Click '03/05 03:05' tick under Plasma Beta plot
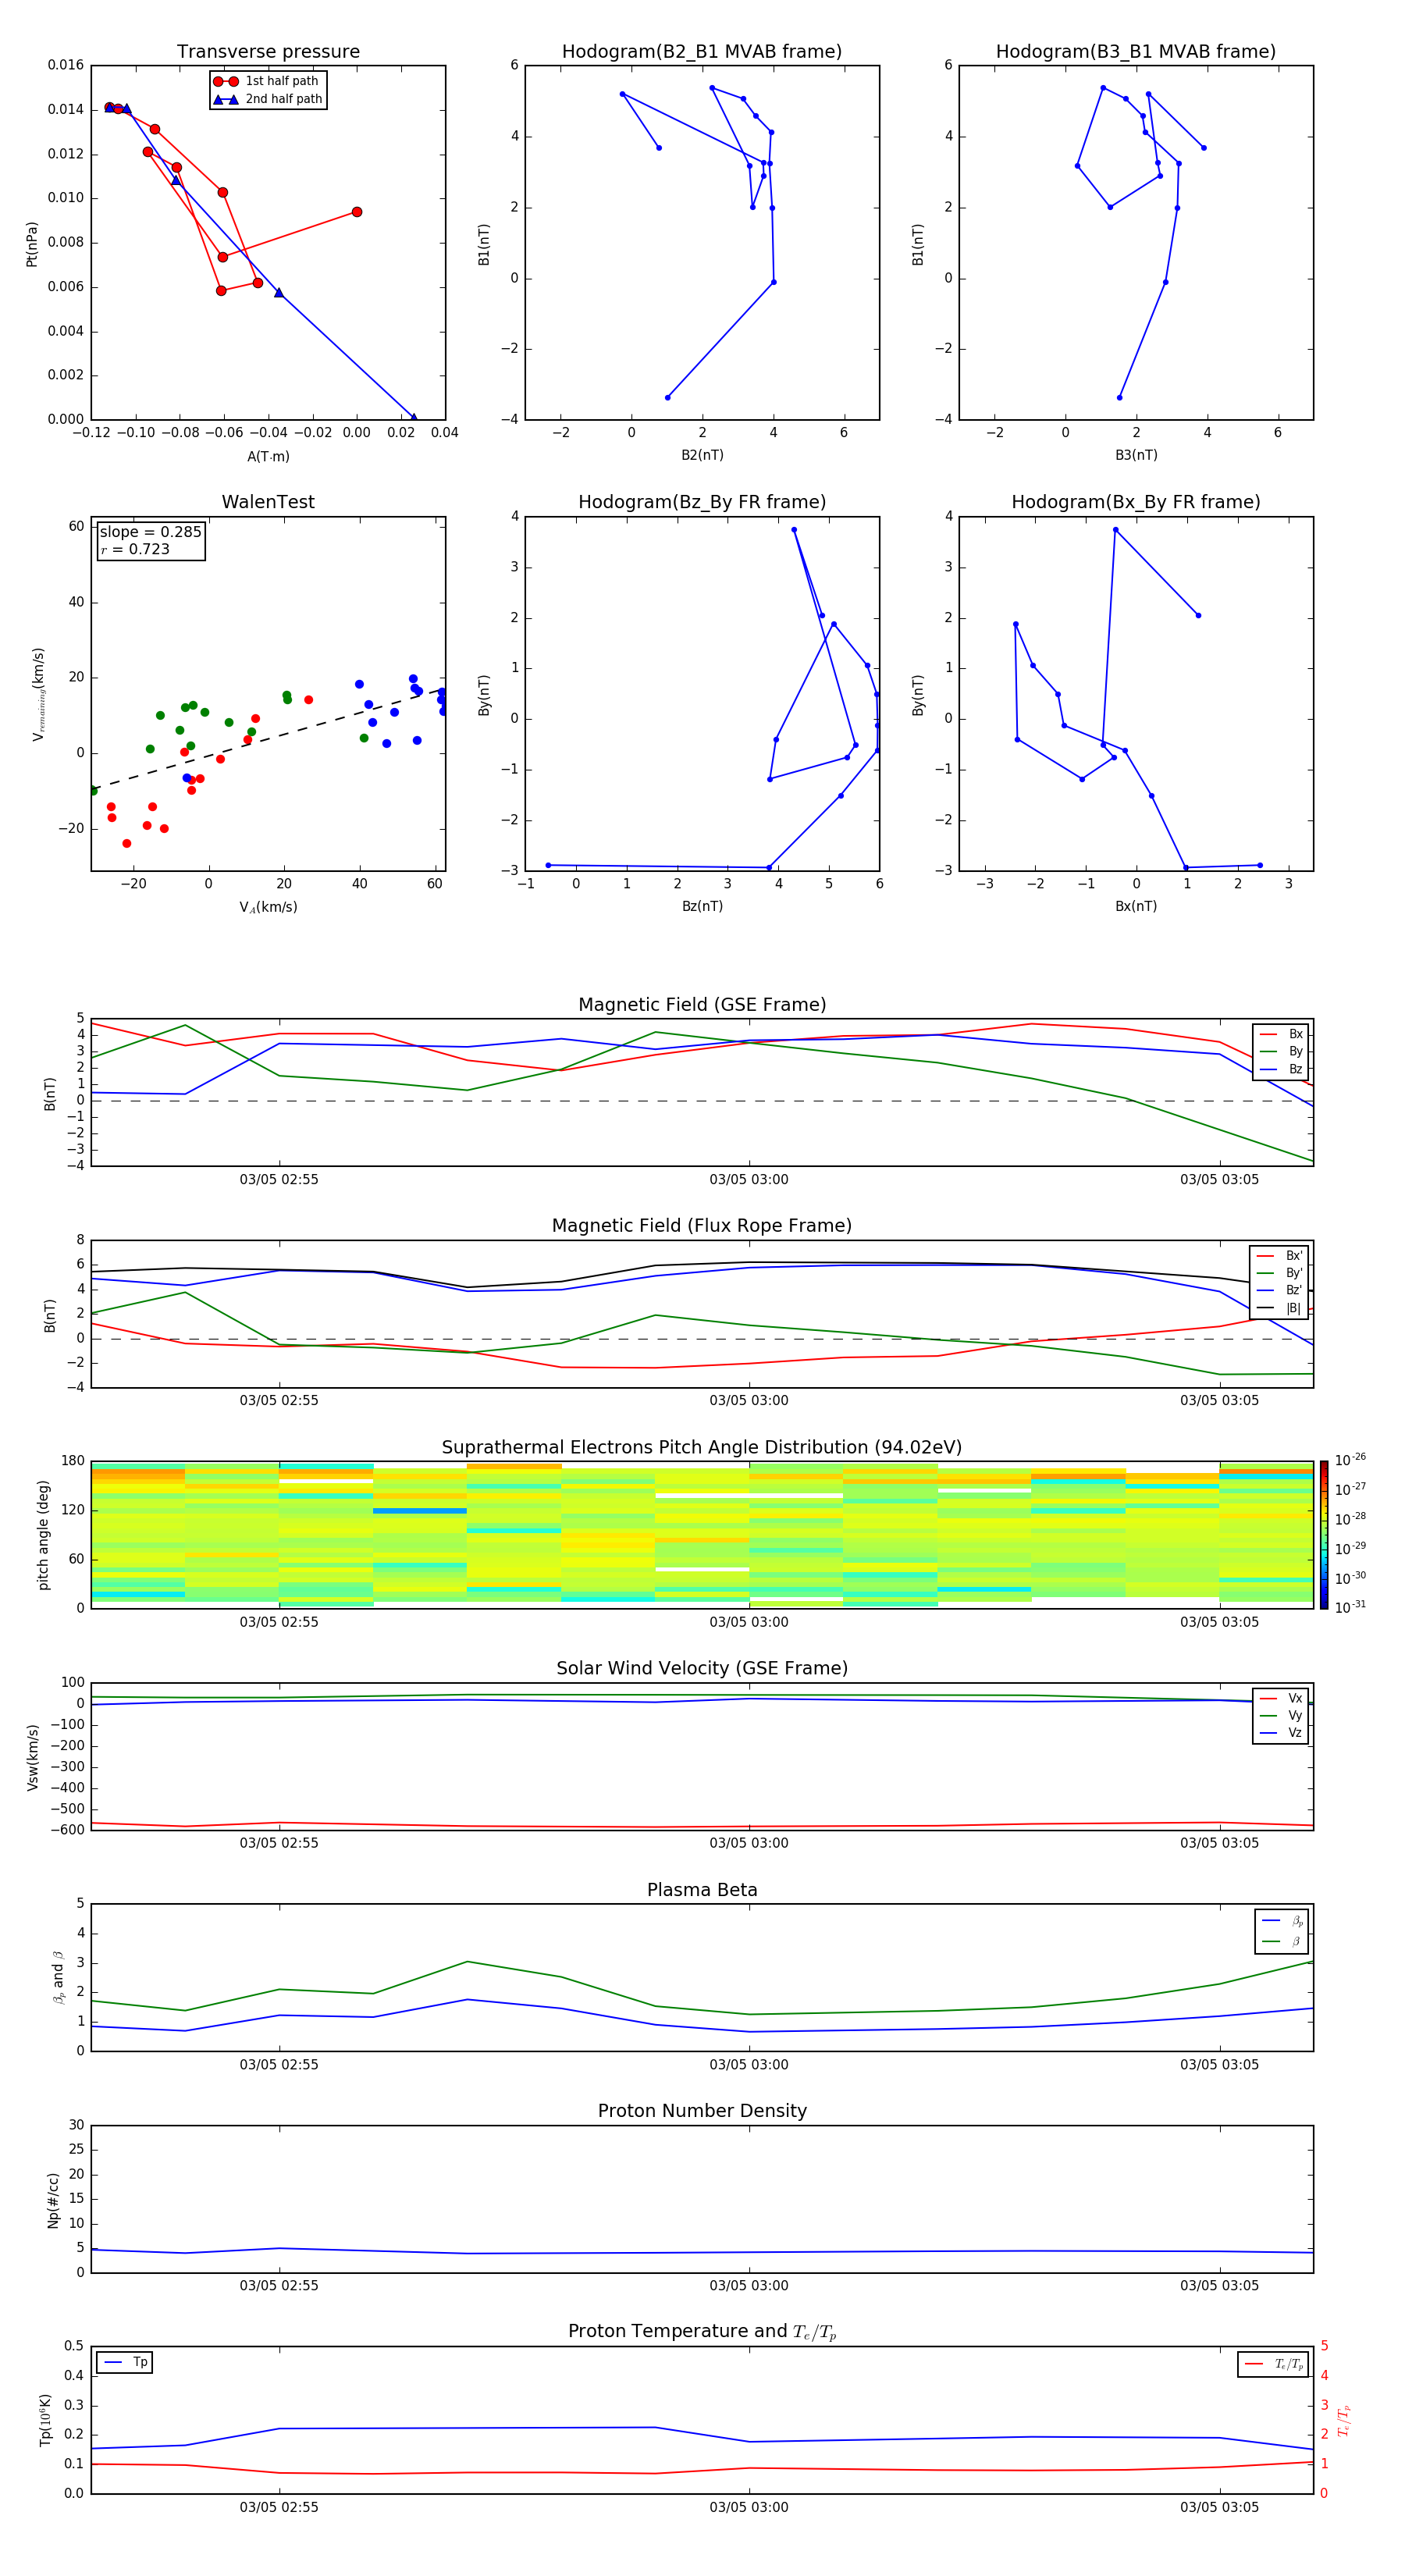This screenshot has width=1405, height=2576. click(x=1219, y=2064)
